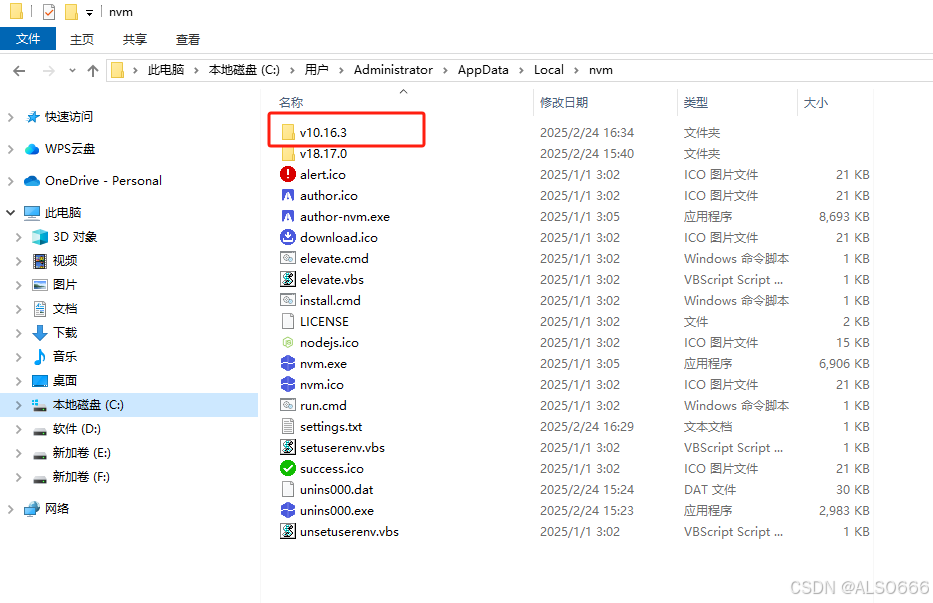Screen dimensions: 933x603
Task: Click the nvm segment in address path
Action: [x=601, y=70]
